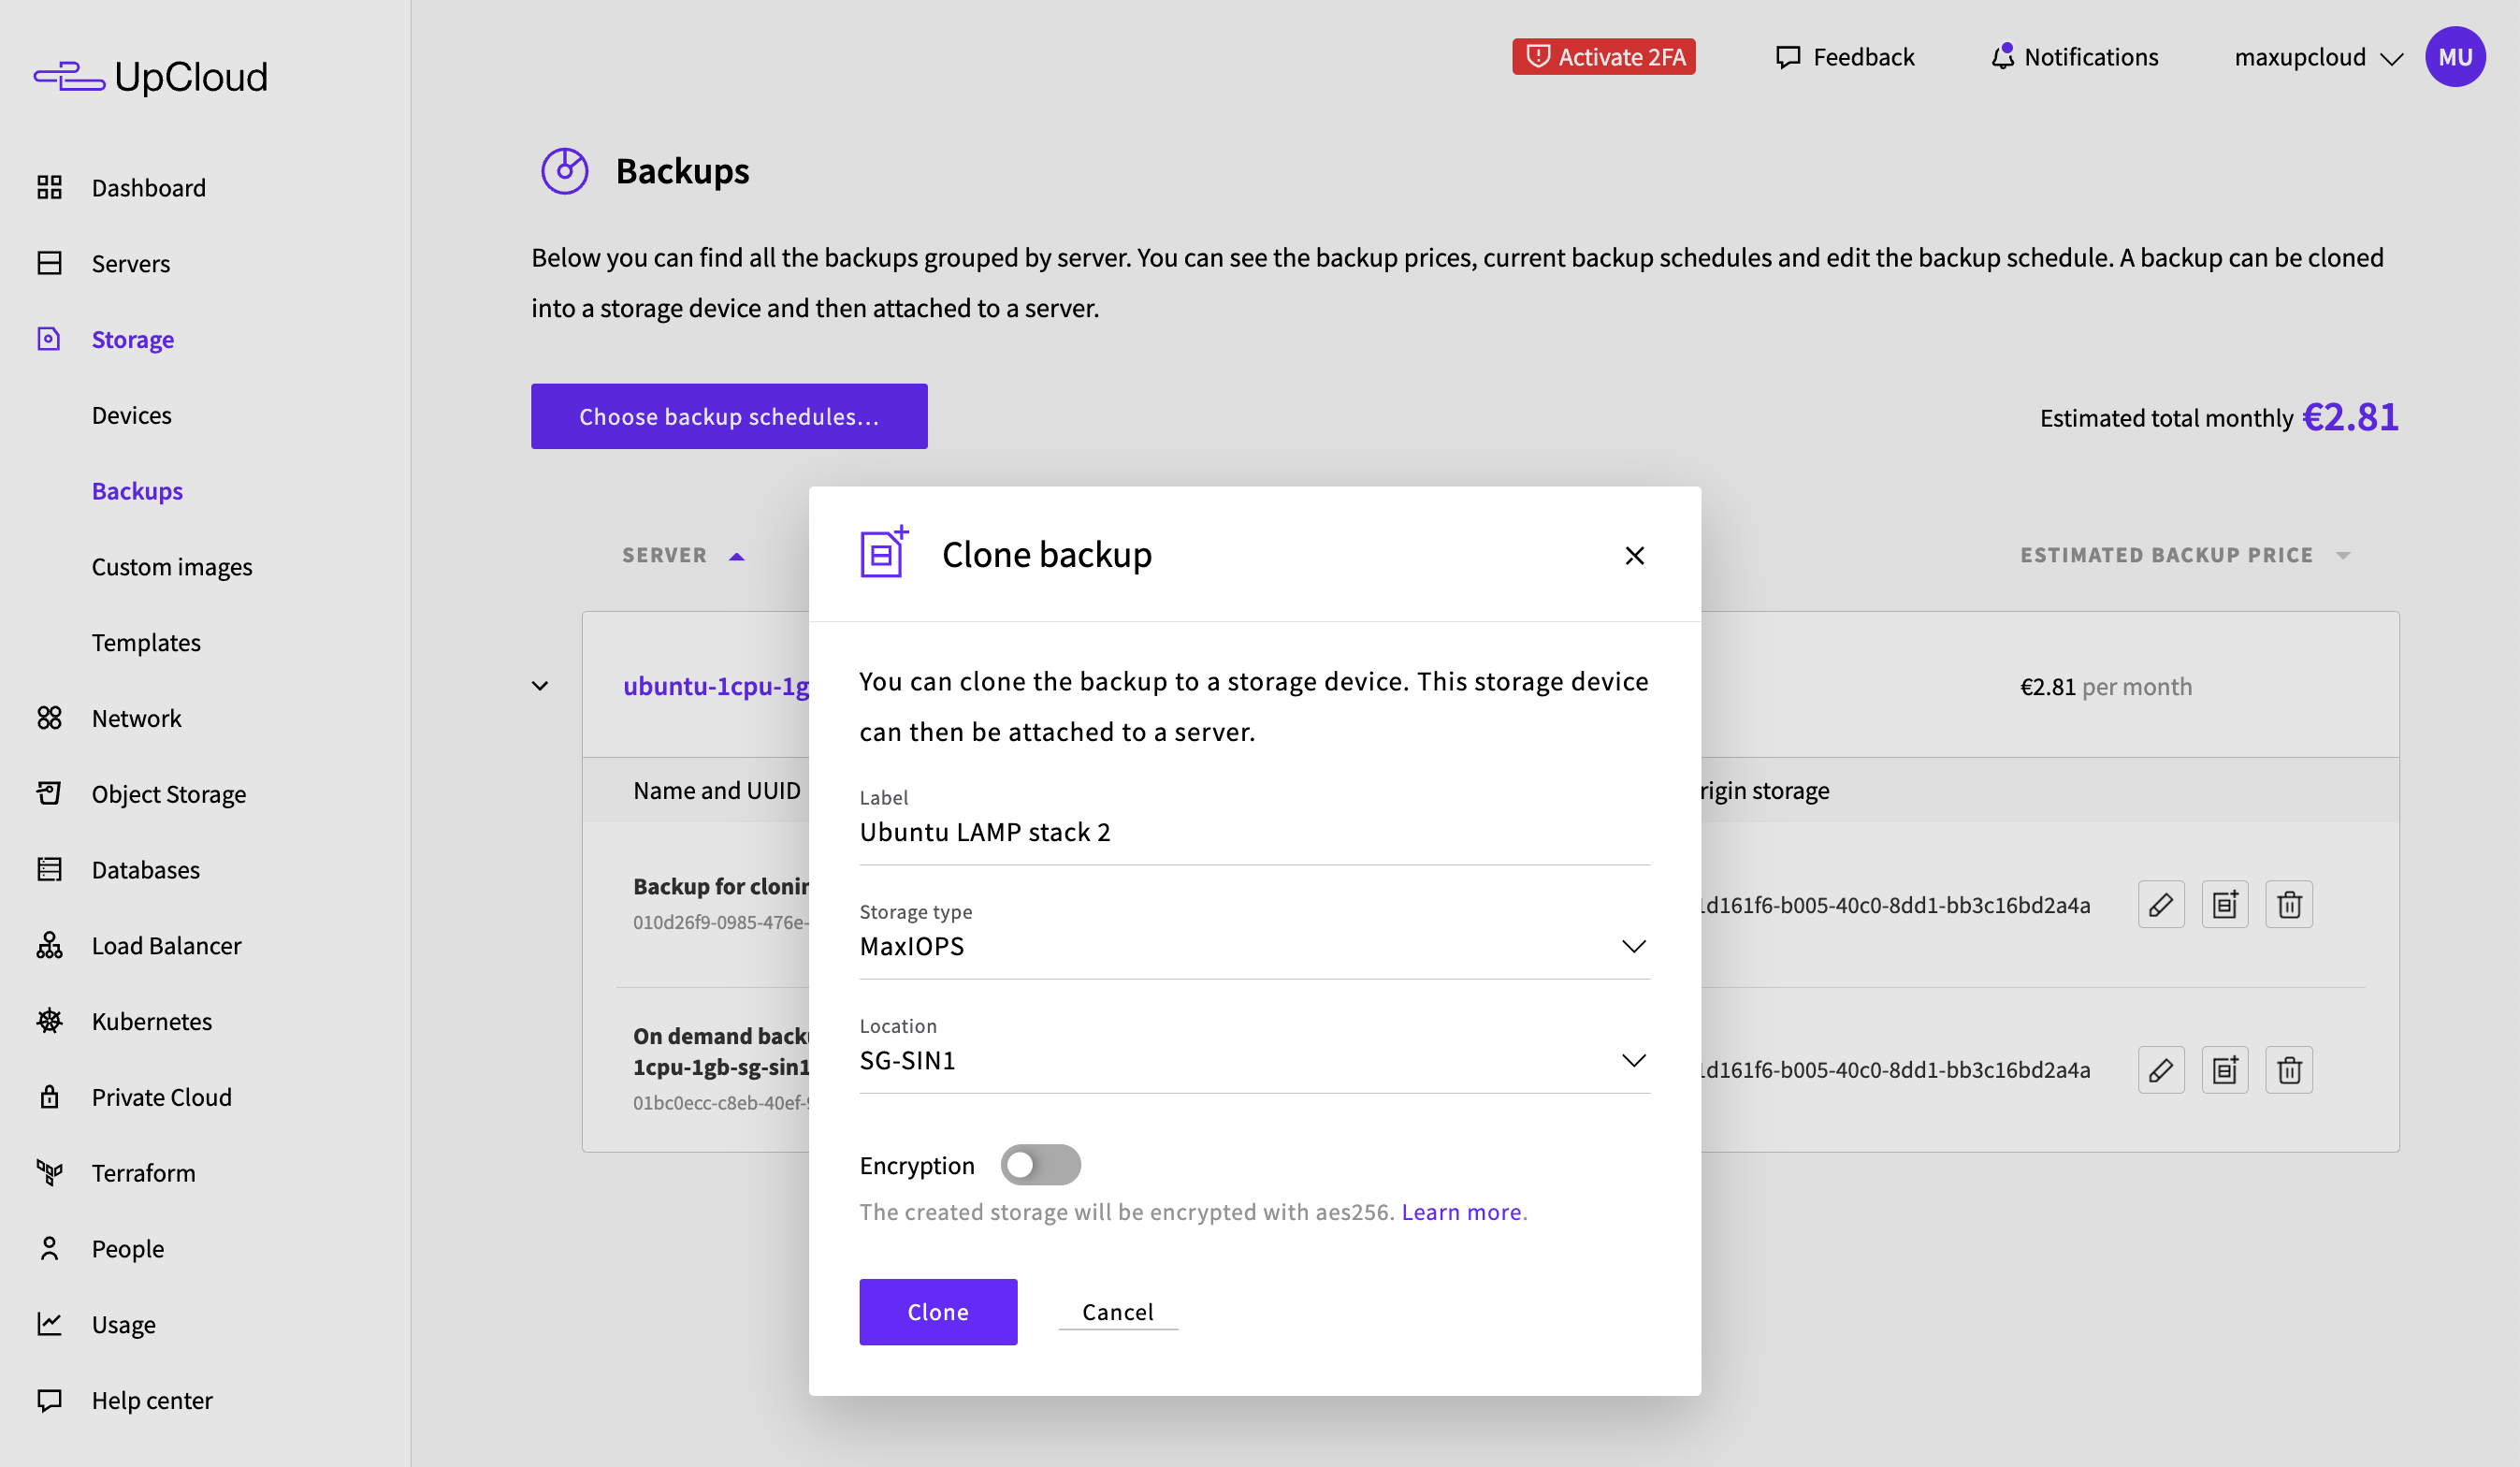Open the Servers menu item
Screen dimensions: 2520x1467
click(x=131, y=263)
